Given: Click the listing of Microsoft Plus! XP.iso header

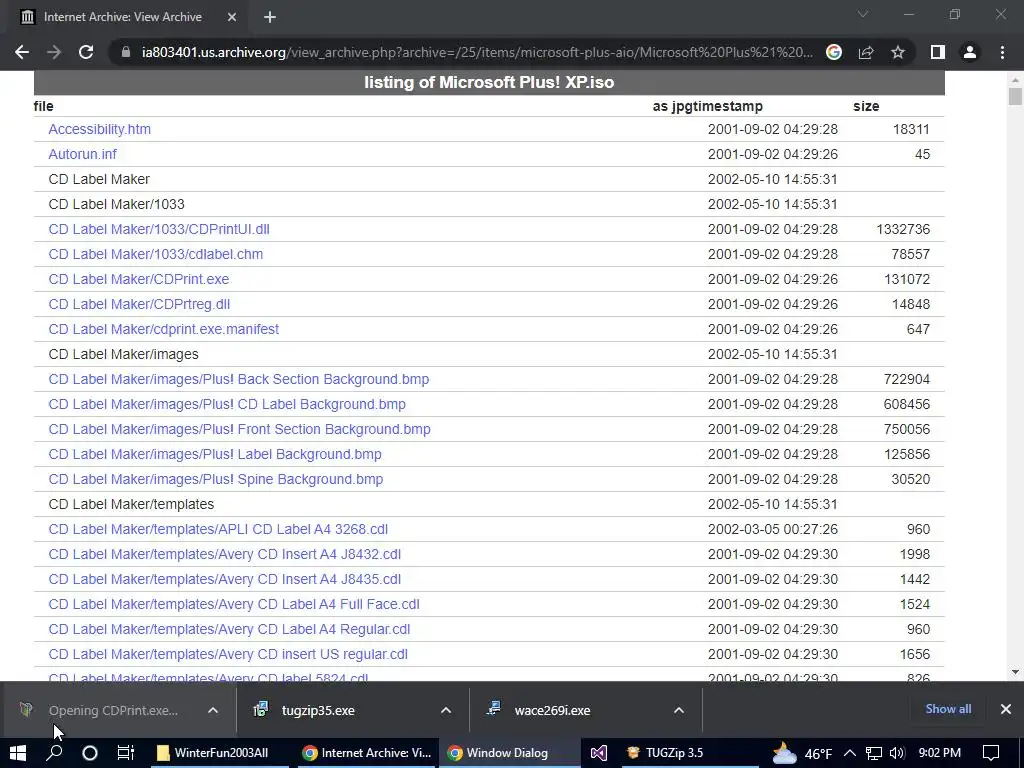Looking at the screenshot, I should [x=489, y=82].
